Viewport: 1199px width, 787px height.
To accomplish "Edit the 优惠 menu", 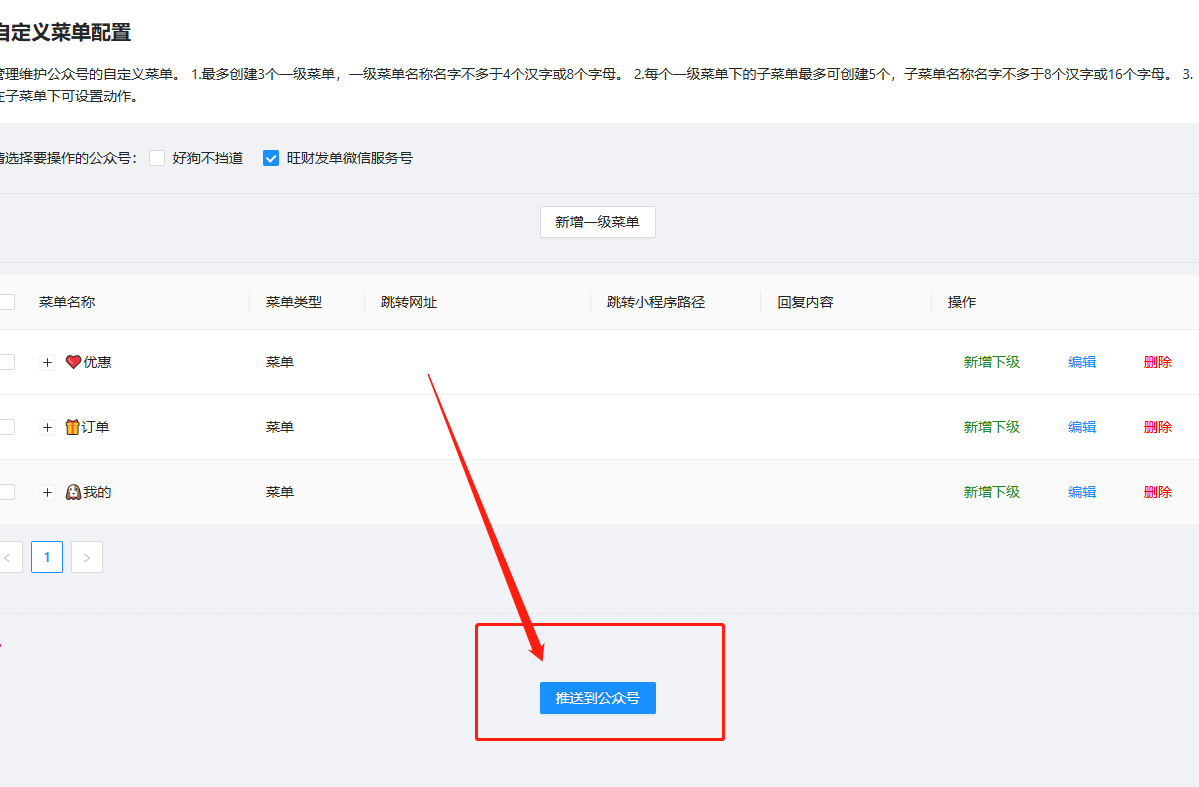I will coord(1081,362).
